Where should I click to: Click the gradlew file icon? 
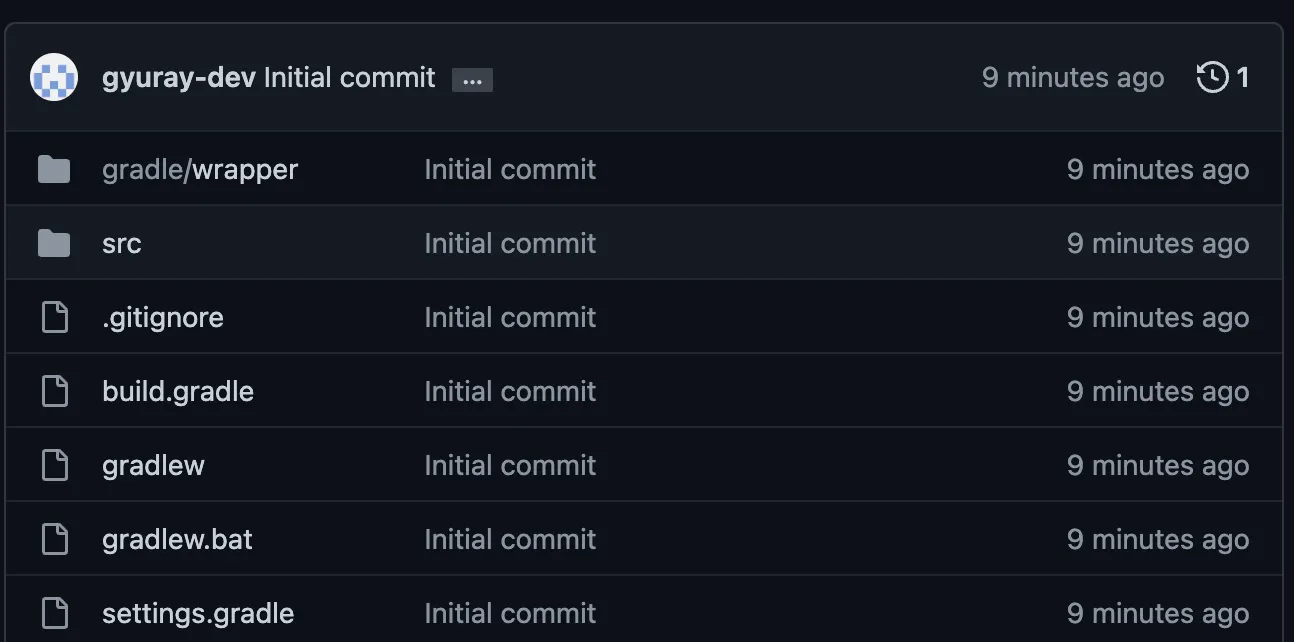pos(54,465)
